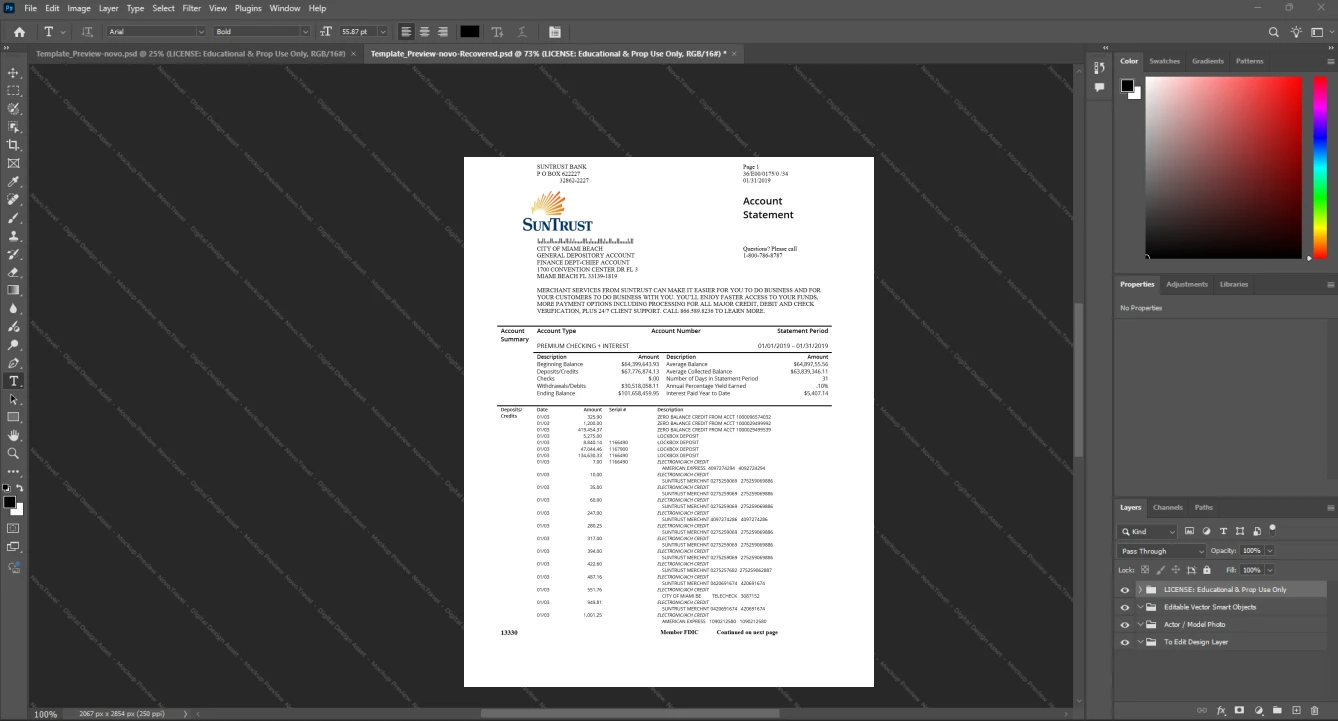Toggle Lock position icon

tap(1174, 570)
